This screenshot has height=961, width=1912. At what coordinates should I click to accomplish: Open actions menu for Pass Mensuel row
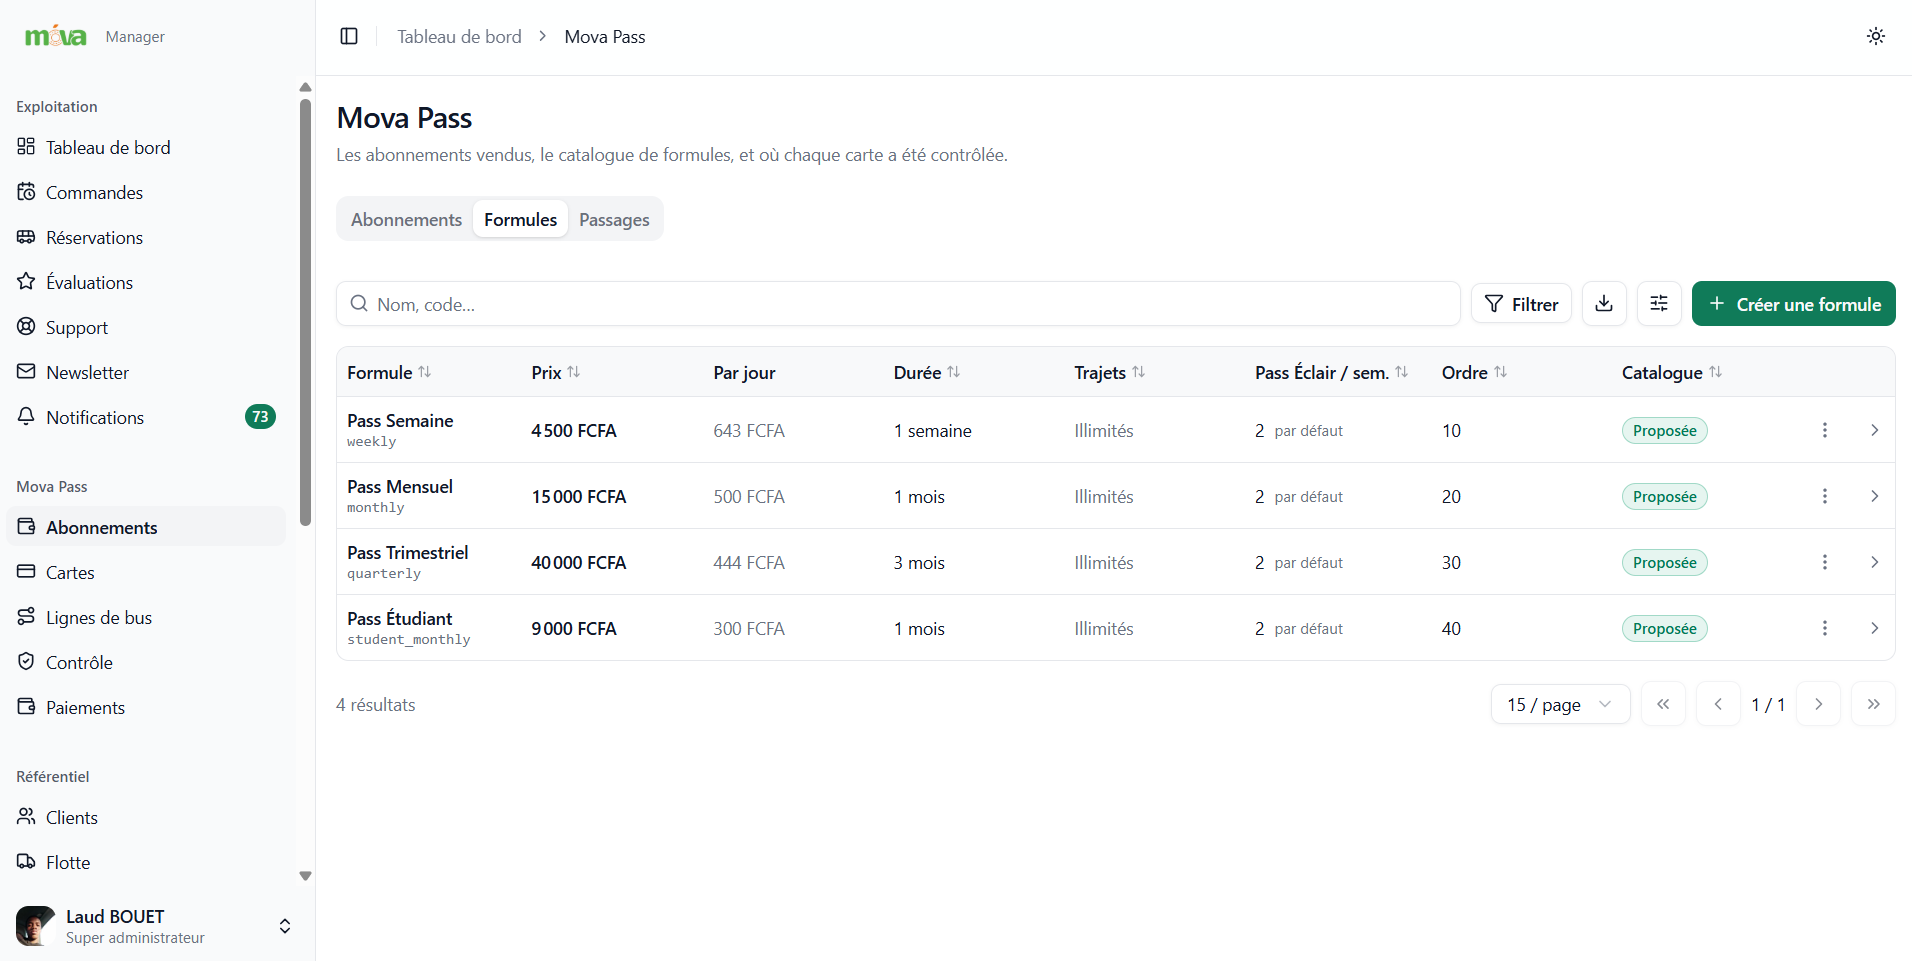1825,496
